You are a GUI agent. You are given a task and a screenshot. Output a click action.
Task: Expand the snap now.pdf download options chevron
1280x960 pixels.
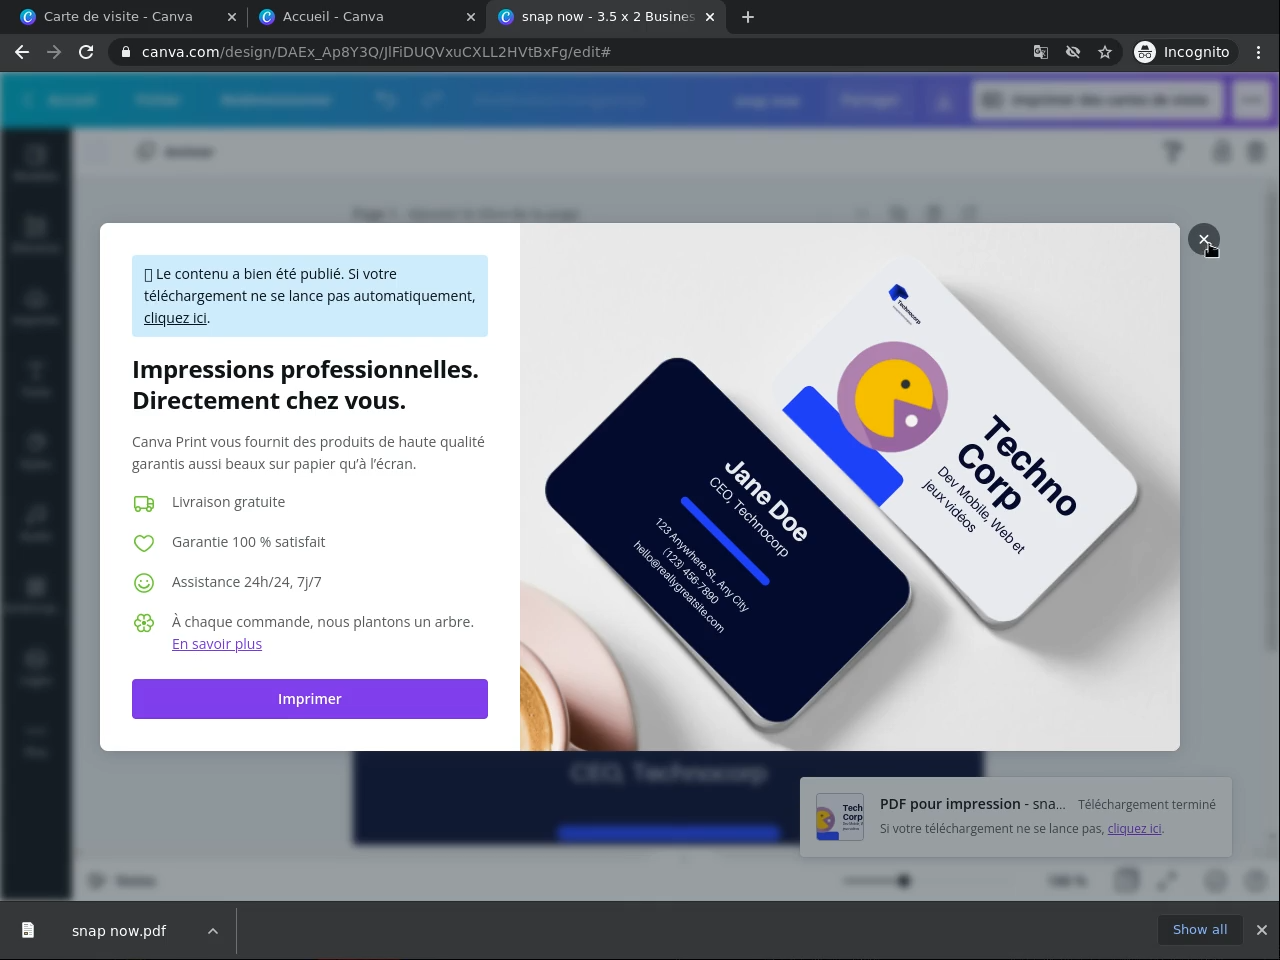point(213,931)
